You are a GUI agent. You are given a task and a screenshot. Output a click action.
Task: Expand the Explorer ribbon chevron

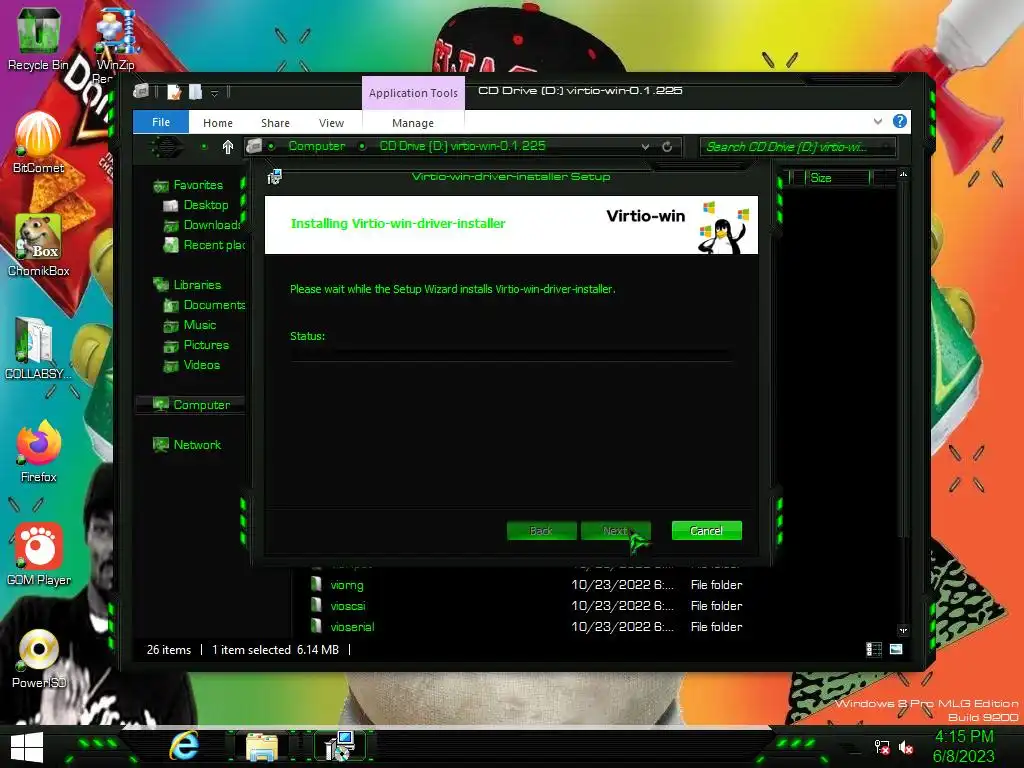coord(878,121)
